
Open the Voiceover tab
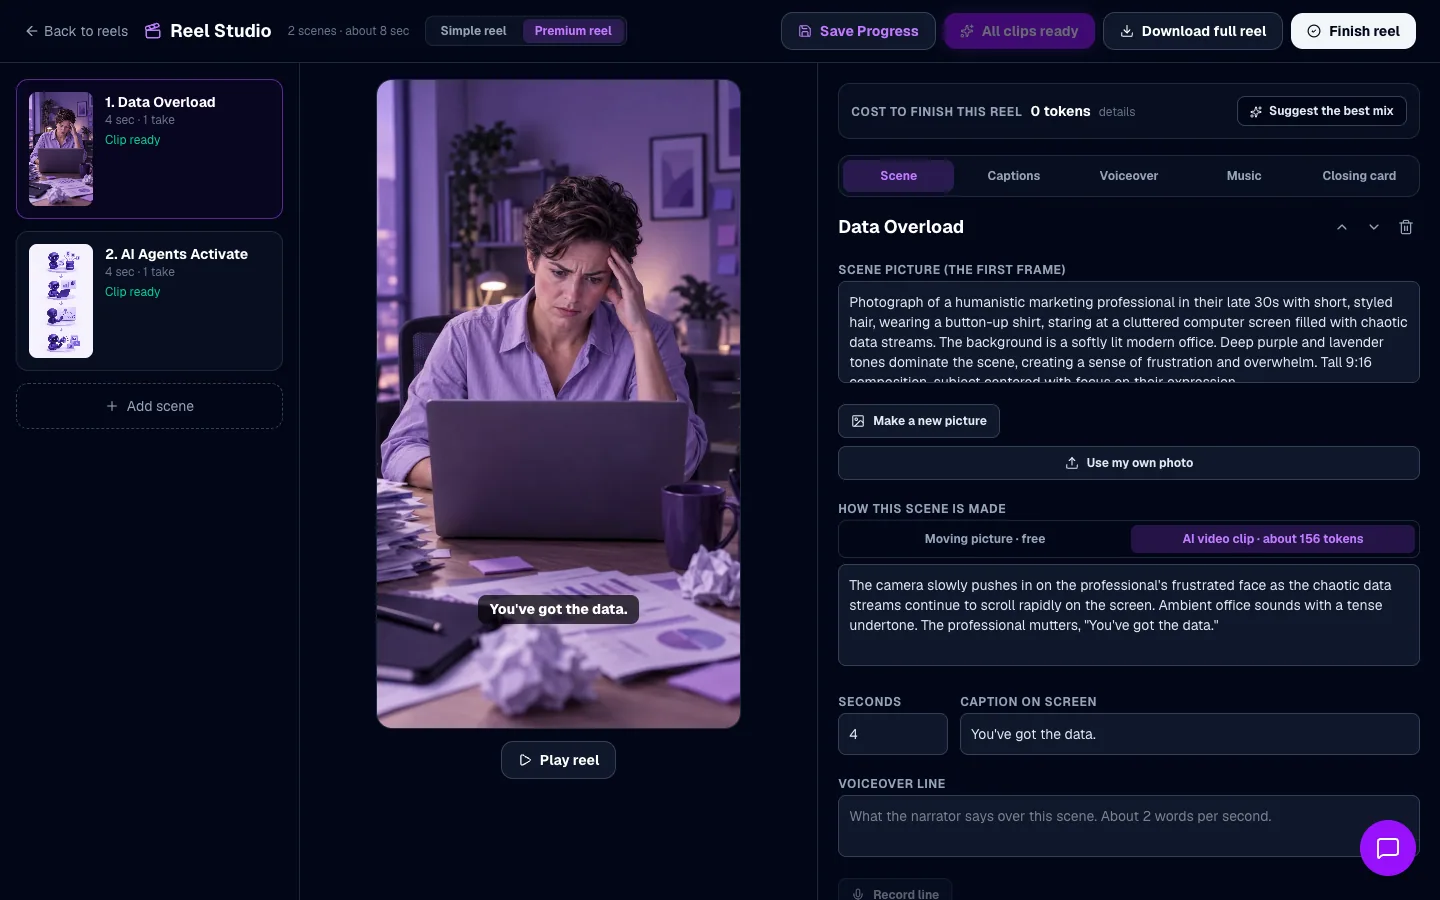[1128, 176]
